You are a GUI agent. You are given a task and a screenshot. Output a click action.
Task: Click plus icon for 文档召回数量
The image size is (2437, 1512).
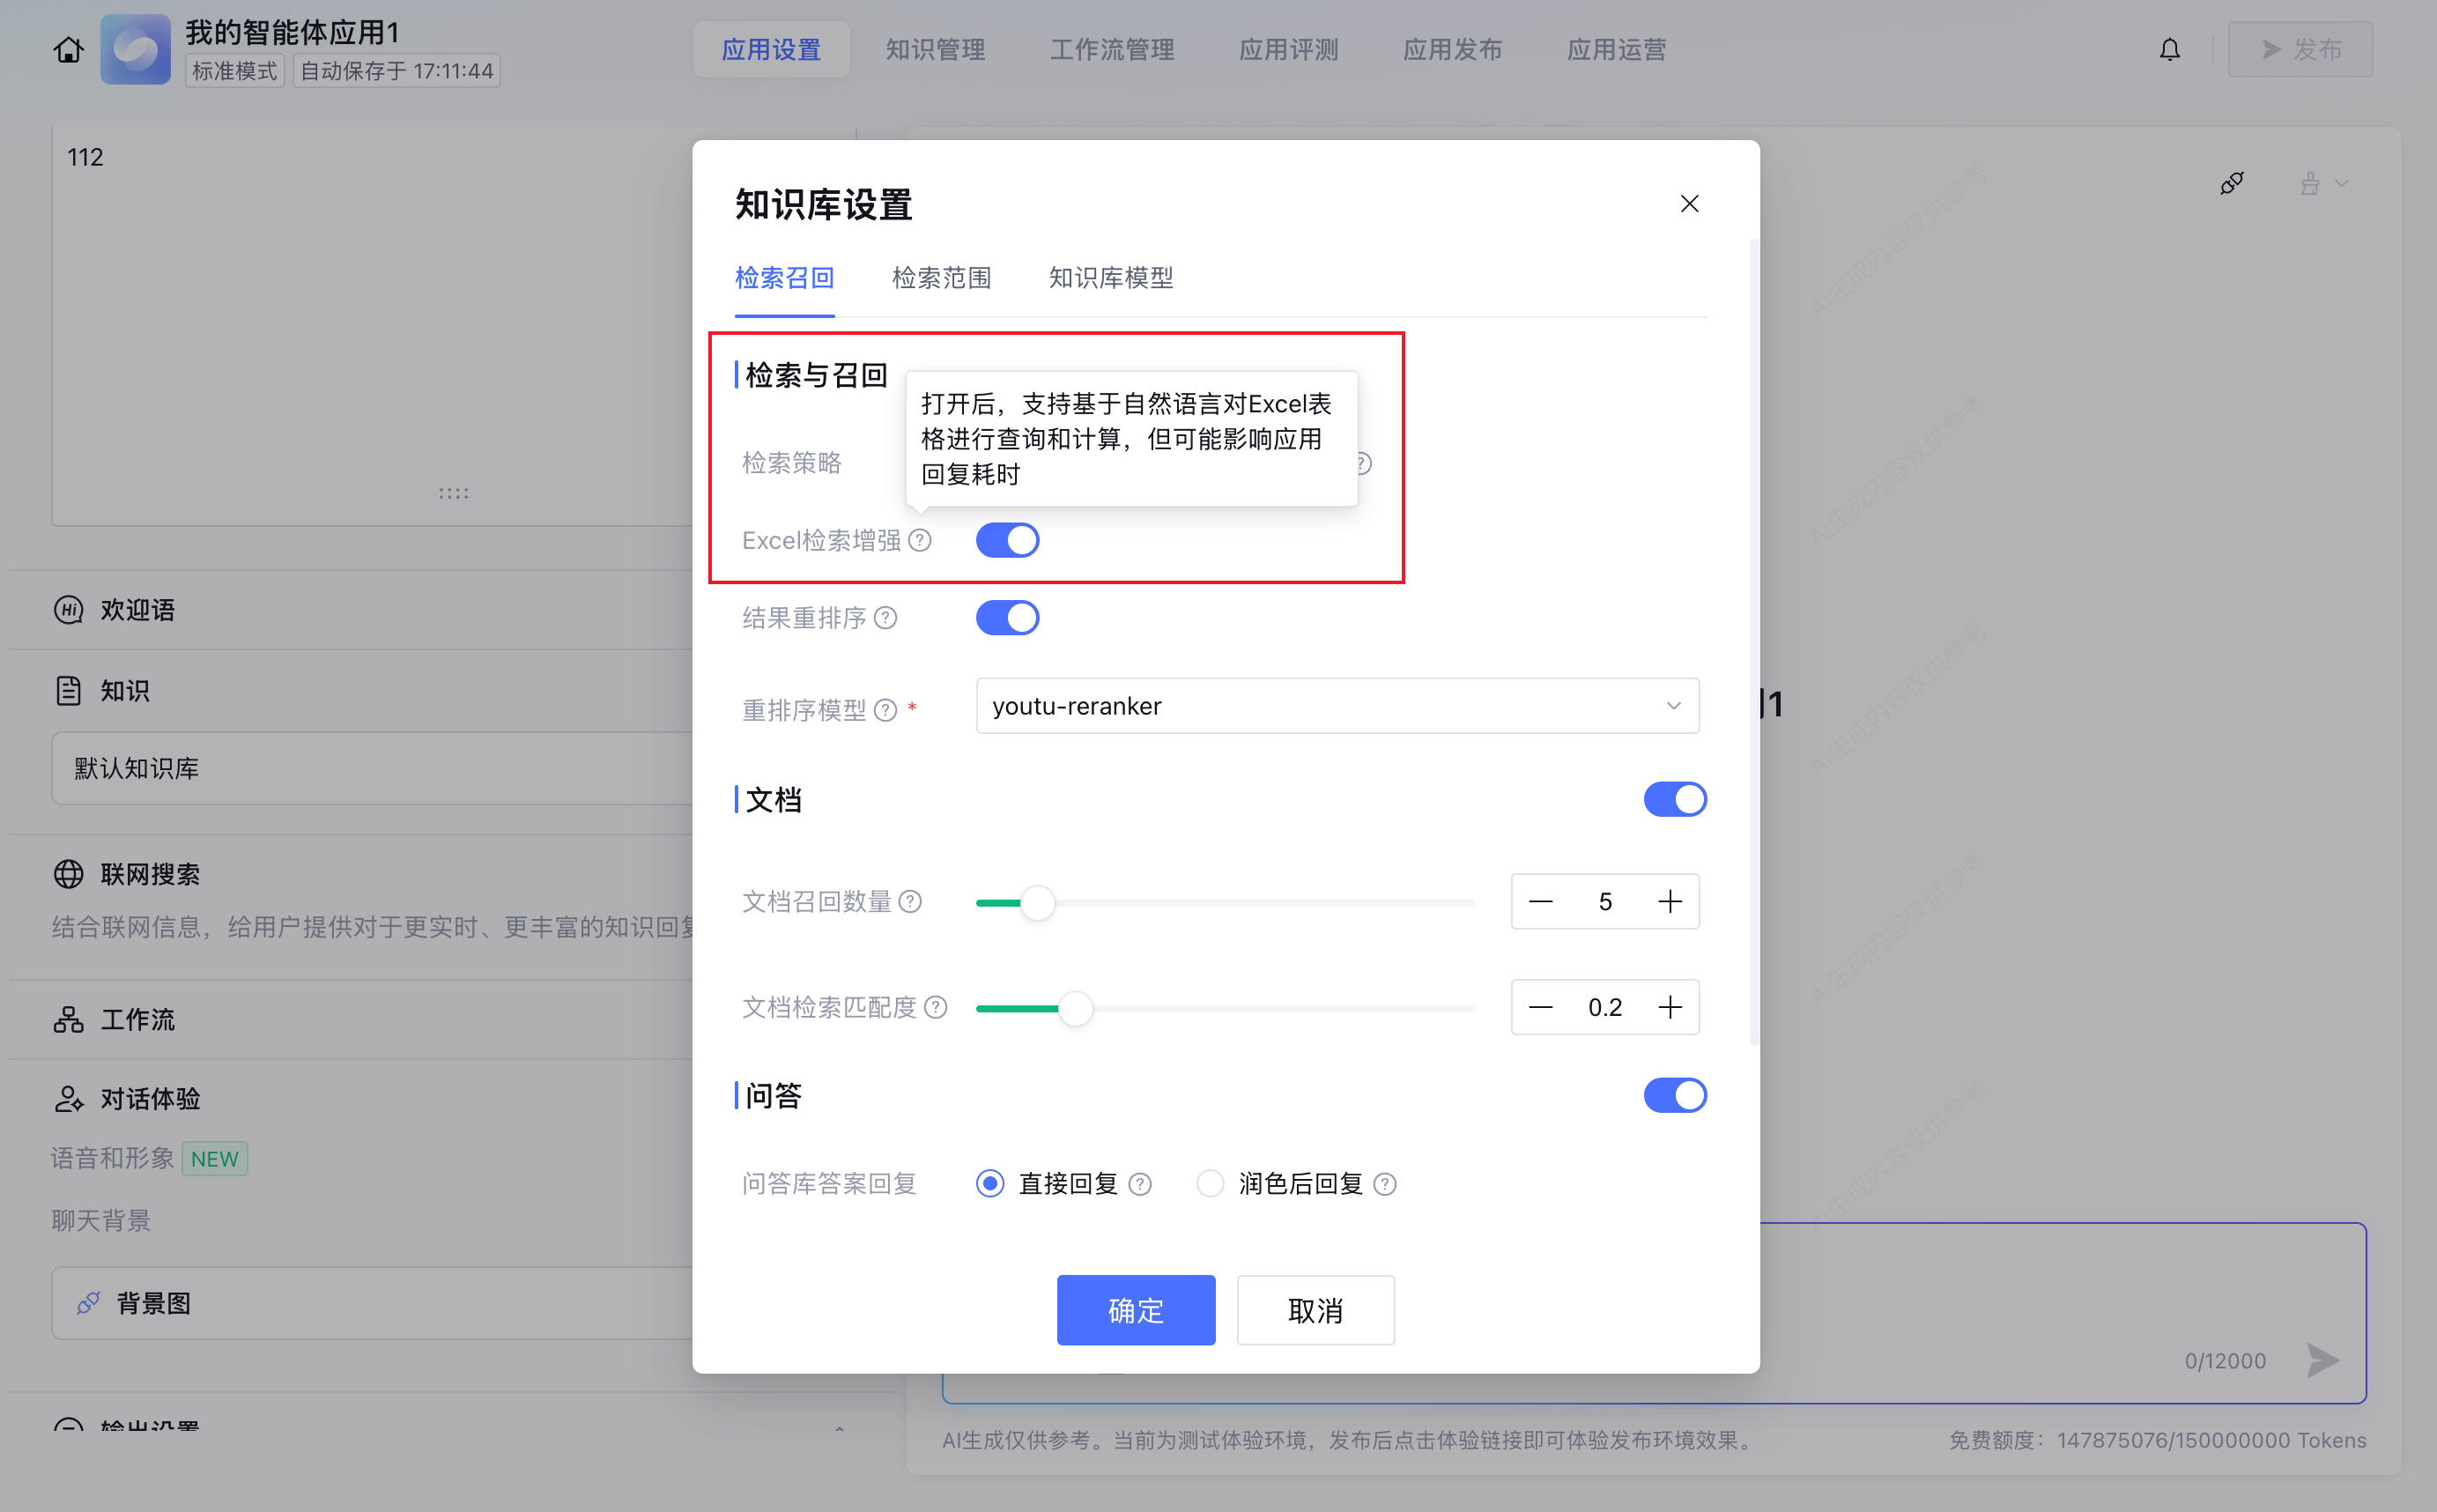click(x=1669, y=902)
